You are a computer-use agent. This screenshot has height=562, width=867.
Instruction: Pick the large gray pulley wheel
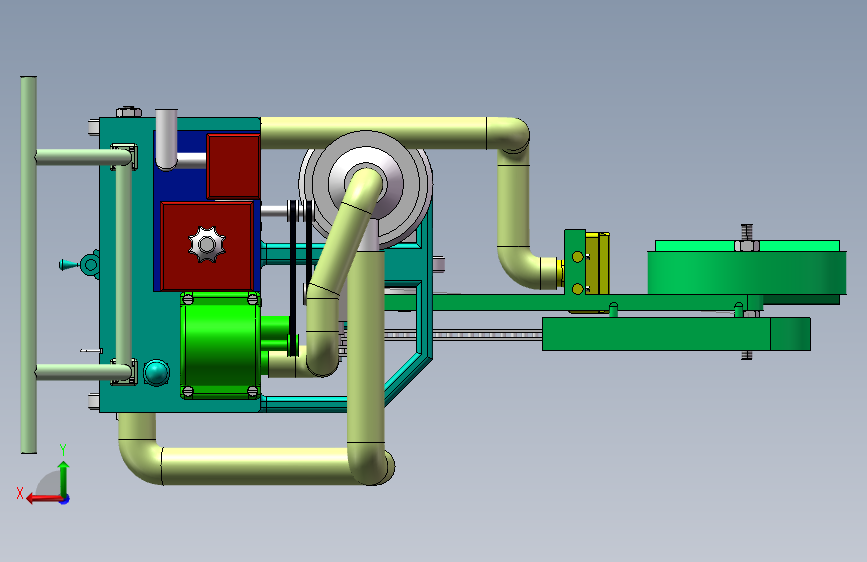(x=366, y=188)
